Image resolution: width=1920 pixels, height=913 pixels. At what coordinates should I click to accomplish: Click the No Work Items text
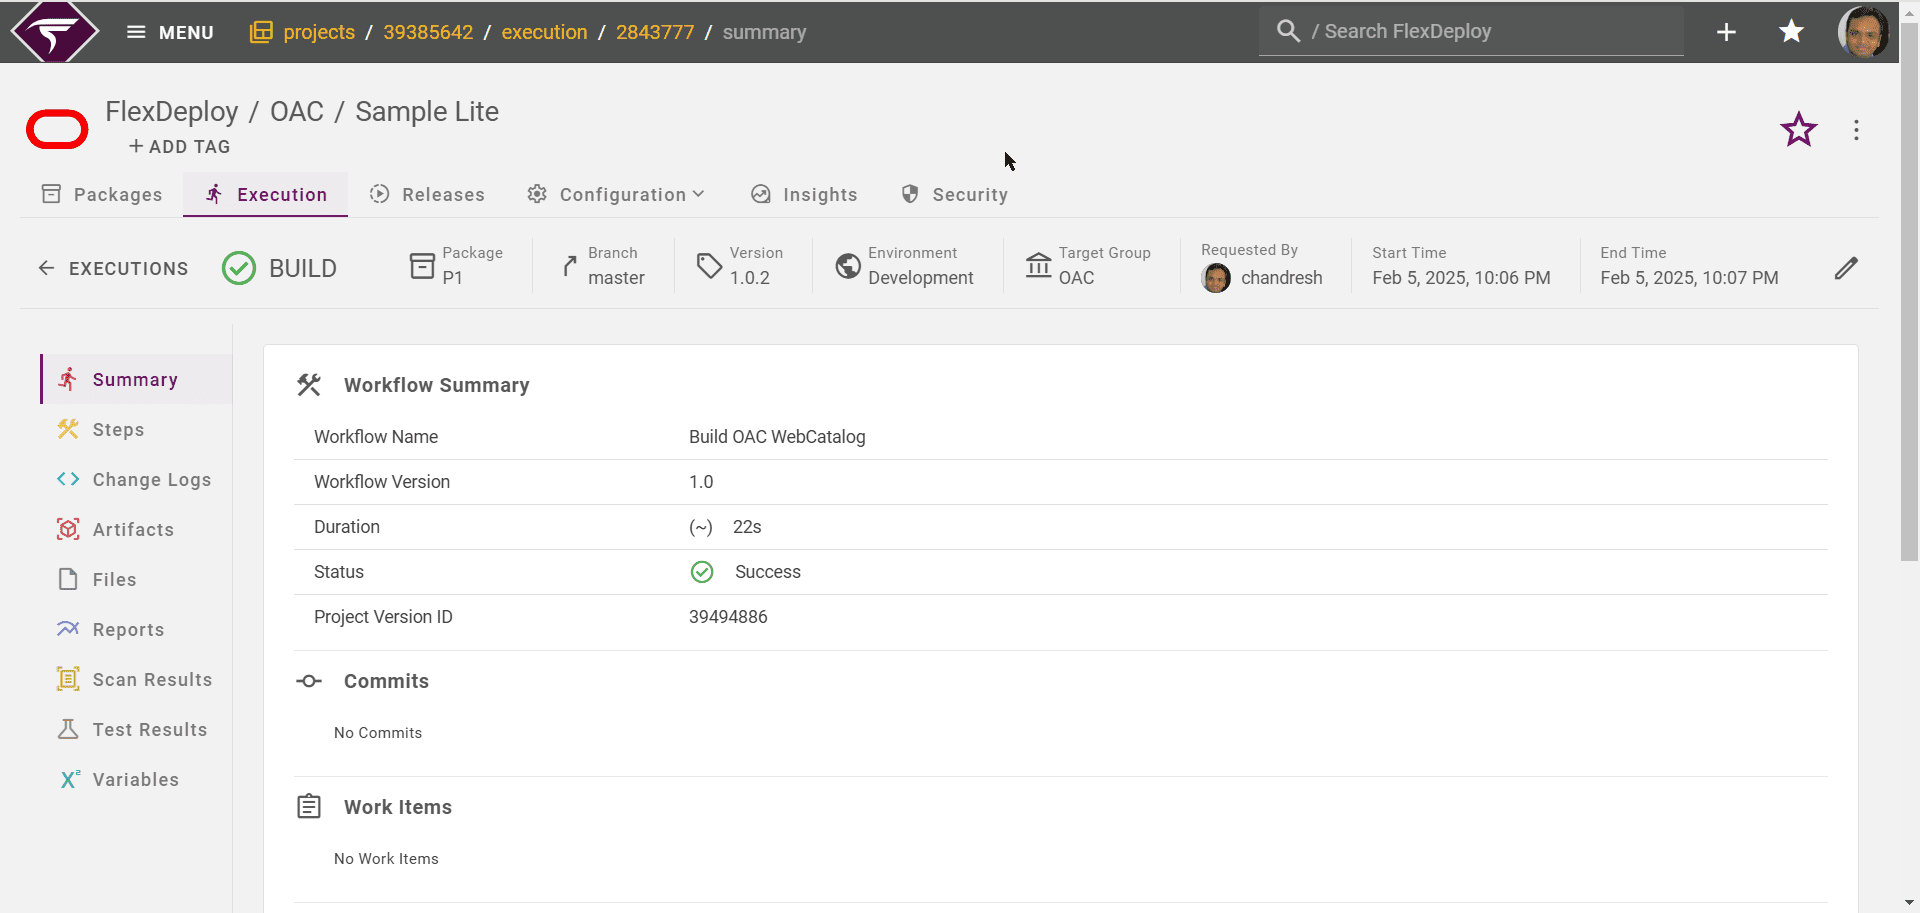click(386, 859)
